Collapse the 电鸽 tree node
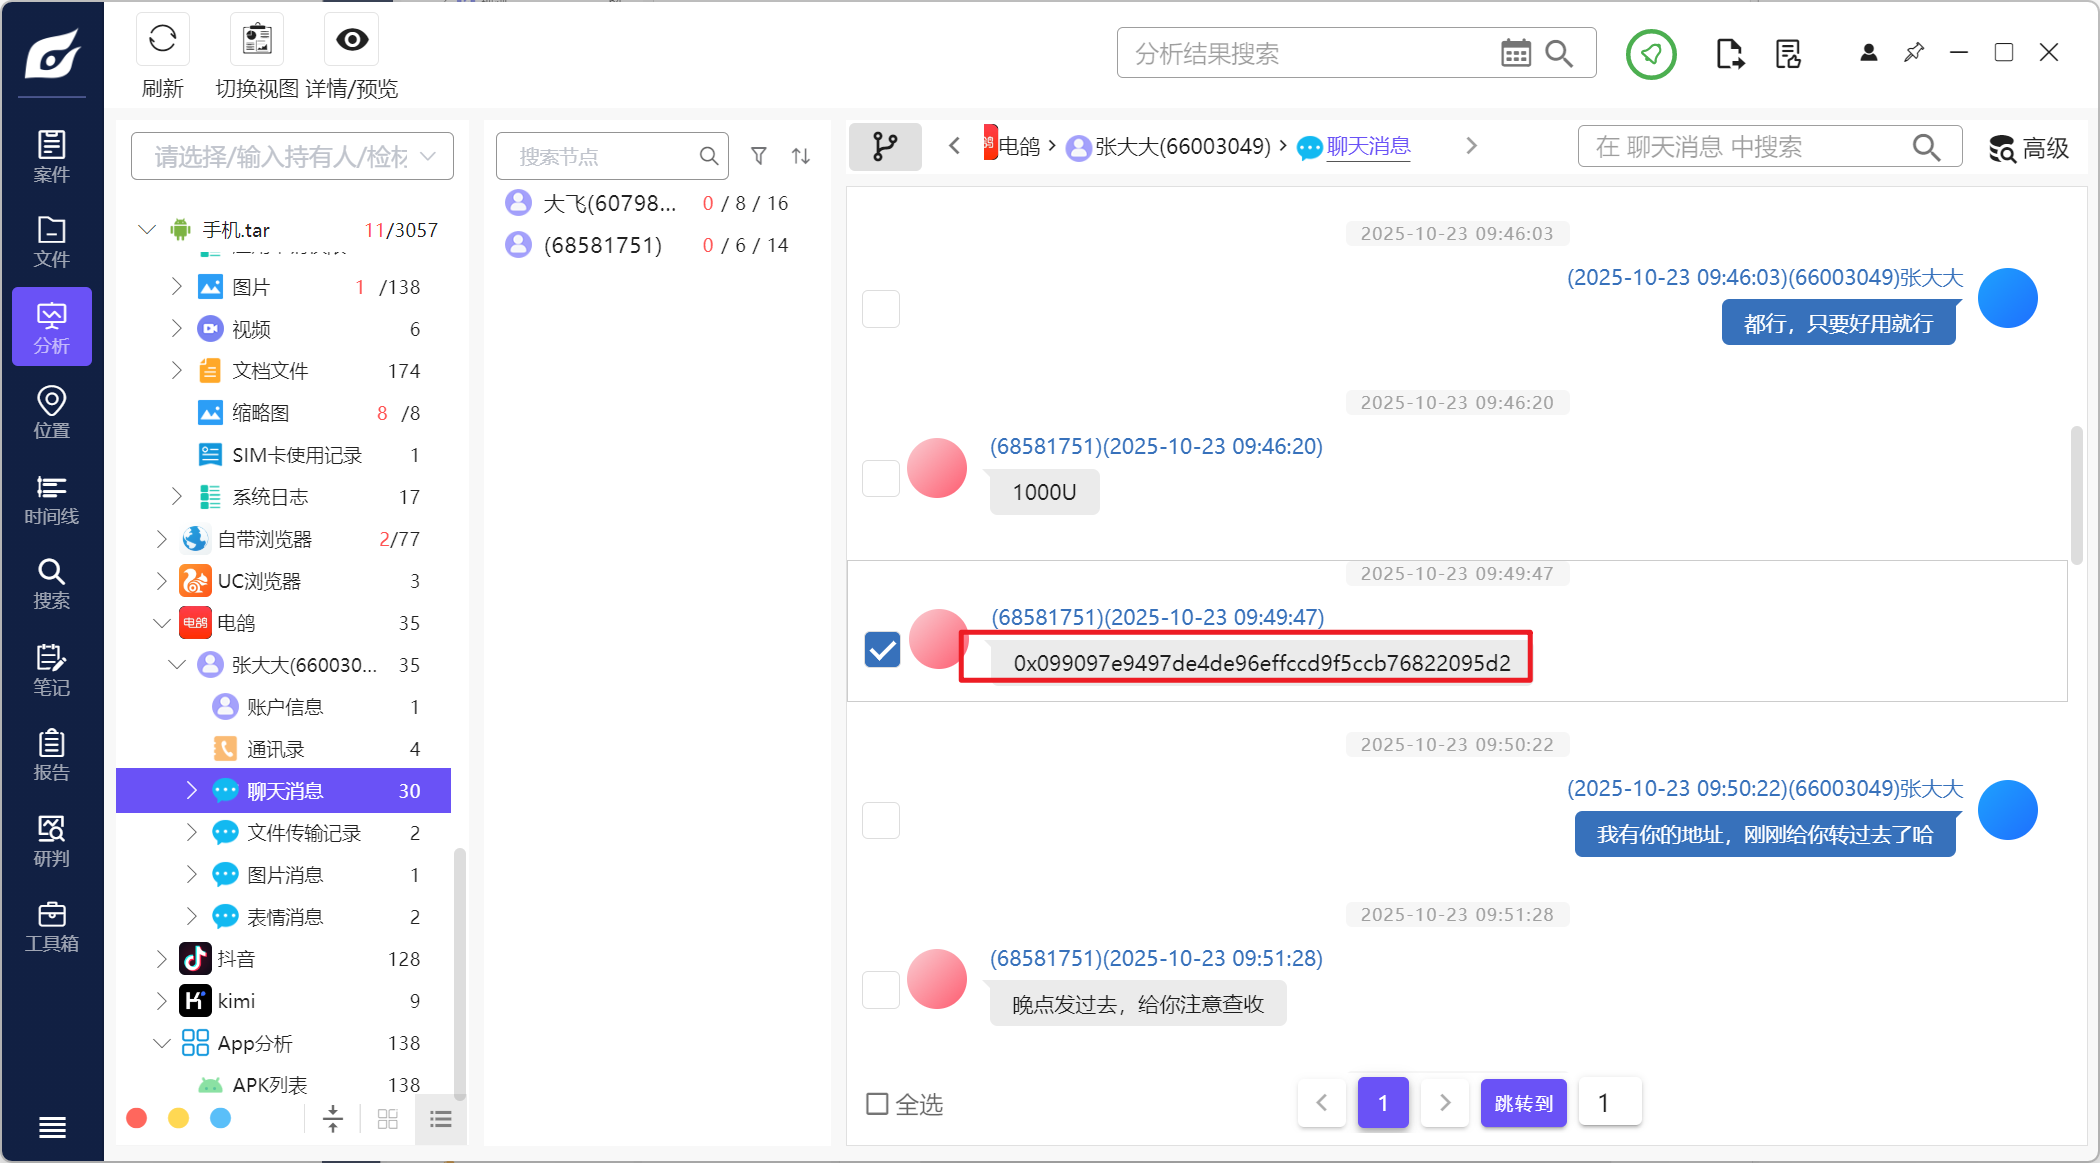Image resolution: width=2100 pixels, height=1163 pixels. point(162,623)
